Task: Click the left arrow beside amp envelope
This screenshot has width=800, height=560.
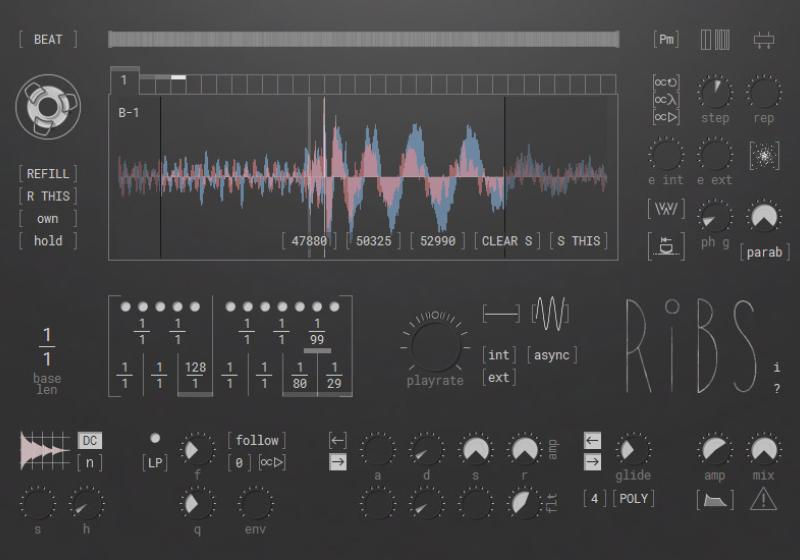Action: [x=338, y=440]
